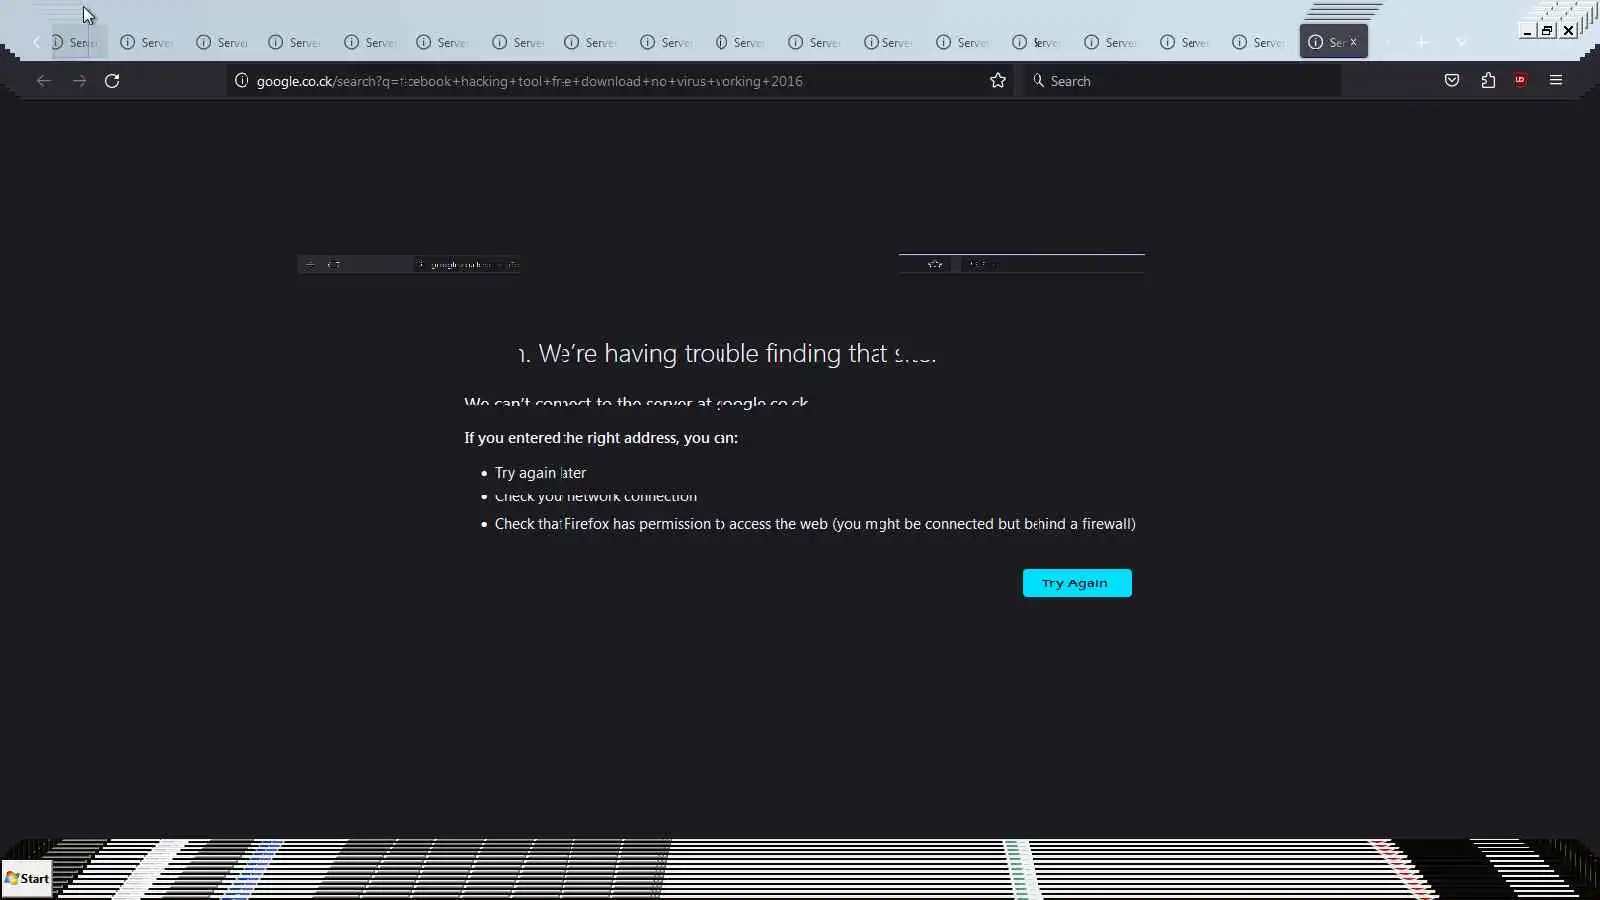
Task: Focus the google.co.ck address bar
Action: (618, 81)
